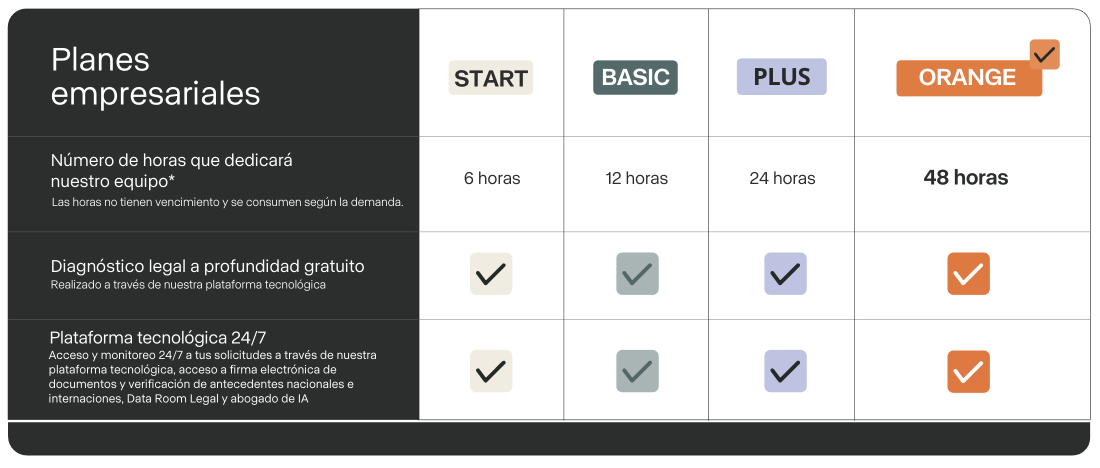Choose the PLUS plan badge
Screen dimensions: 1100x468
(782, 77)
